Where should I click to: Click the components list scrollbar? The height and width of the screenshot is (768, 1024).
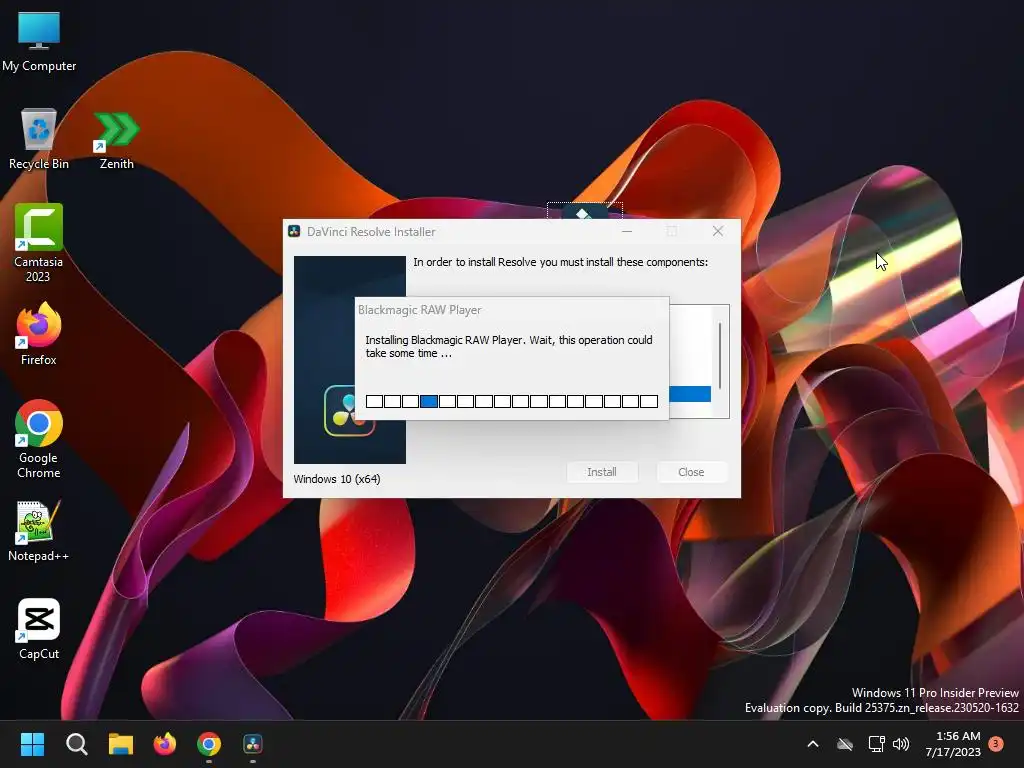click(720, 356)
